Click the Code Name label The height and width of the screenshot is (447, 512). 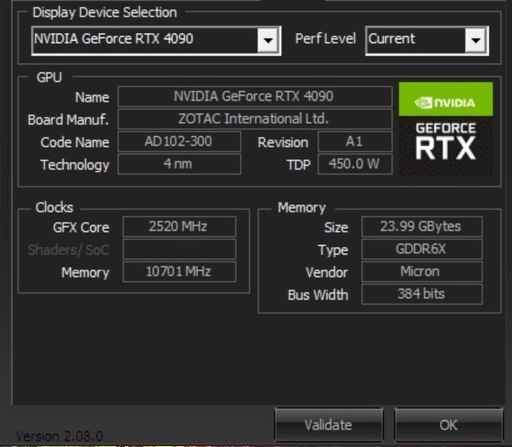(x=75, y=142)
